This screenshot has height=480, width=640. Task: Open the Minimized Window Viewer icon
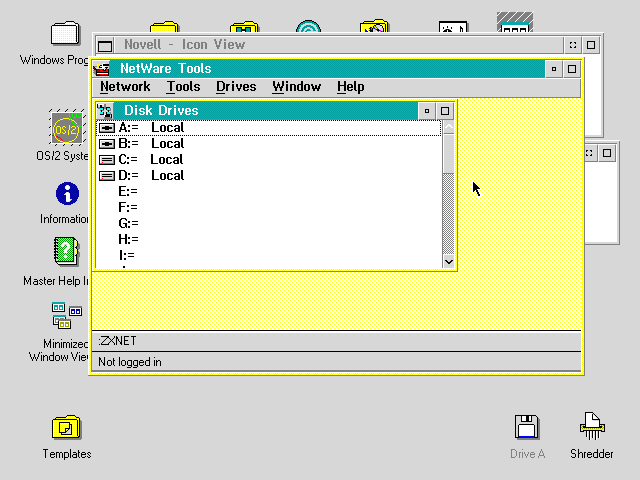click(67, 316)
